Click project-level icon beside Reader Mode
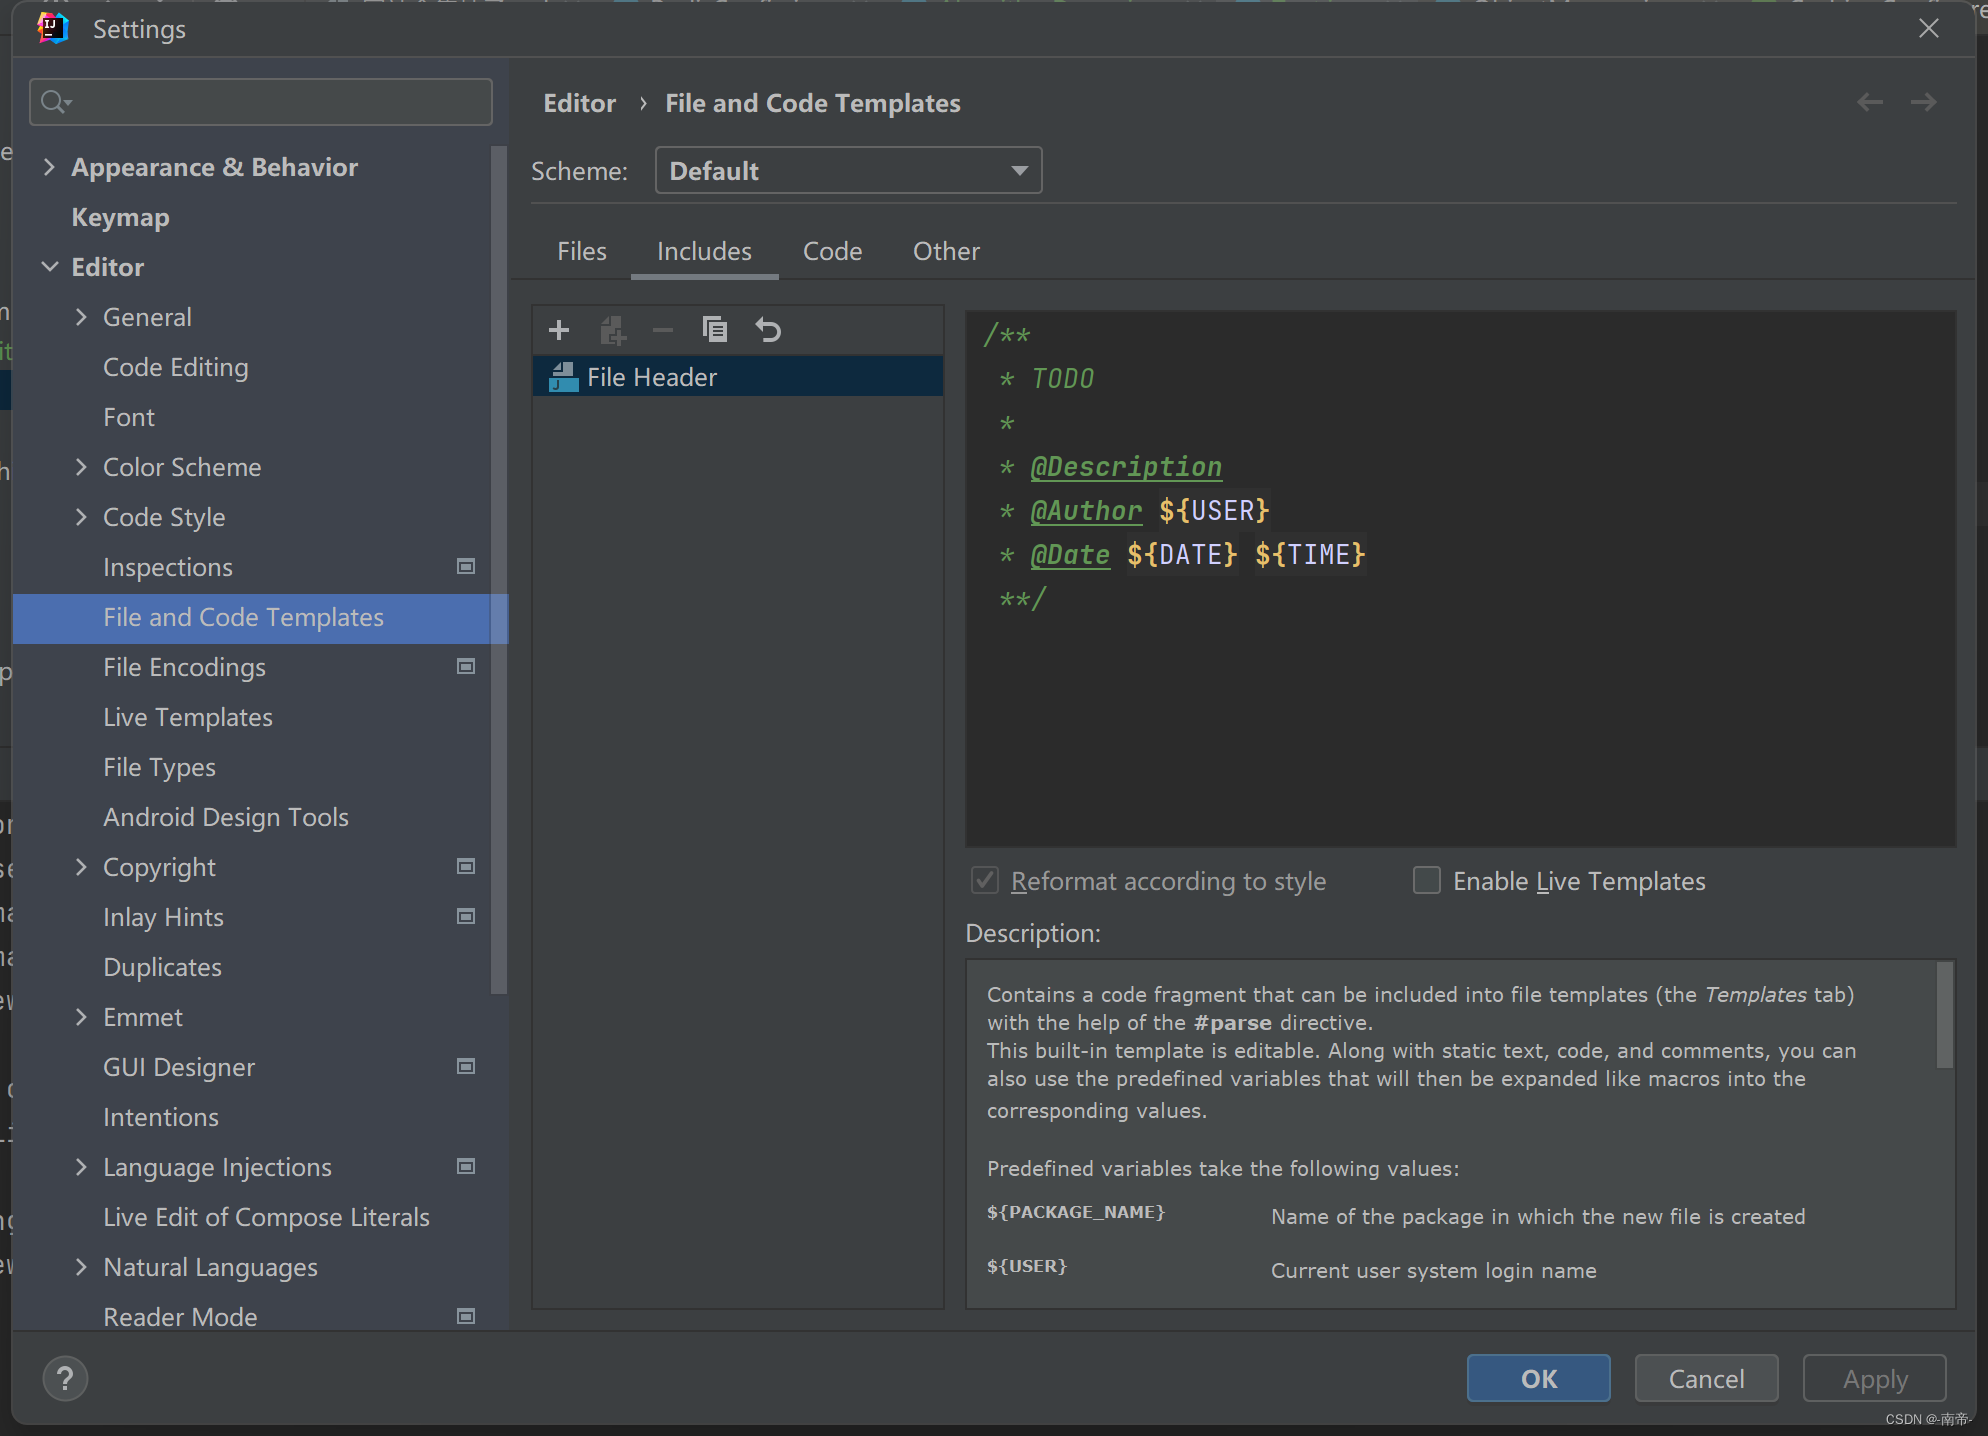Image resolution: width=1988 pixels, height=1436 pixels. click(466, 1317)
